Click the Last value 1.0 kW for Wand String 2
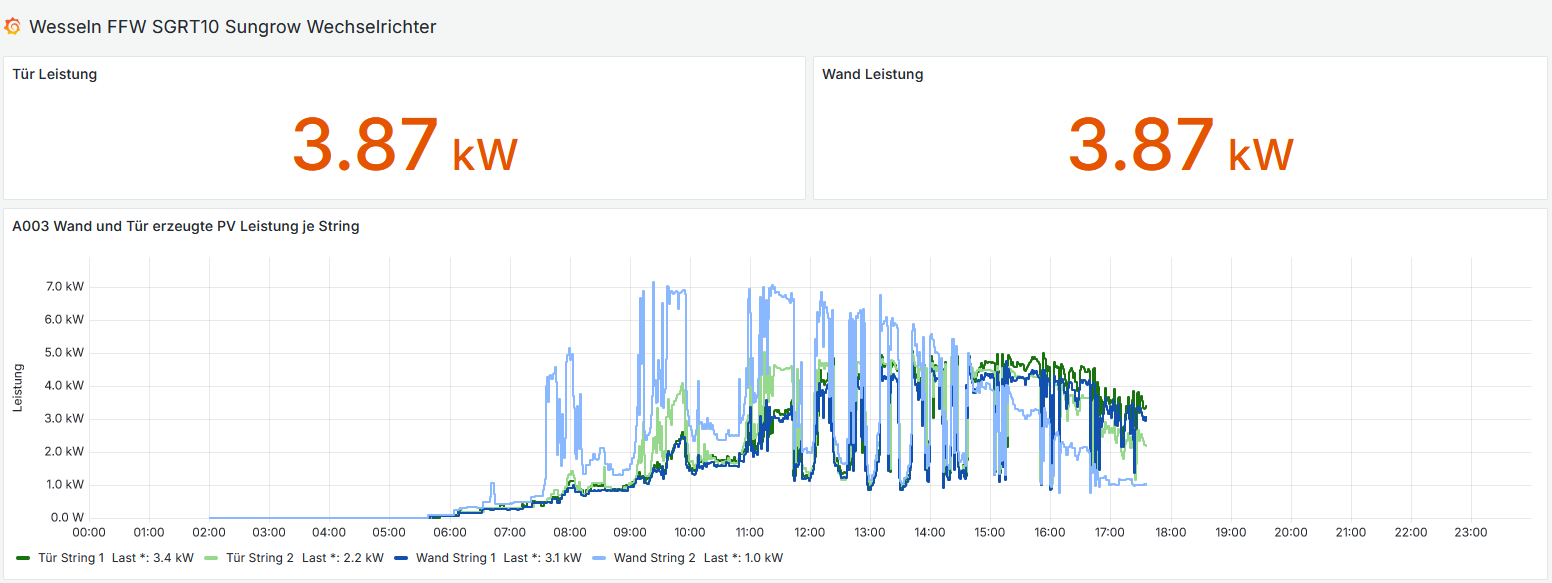 point(763,557)
